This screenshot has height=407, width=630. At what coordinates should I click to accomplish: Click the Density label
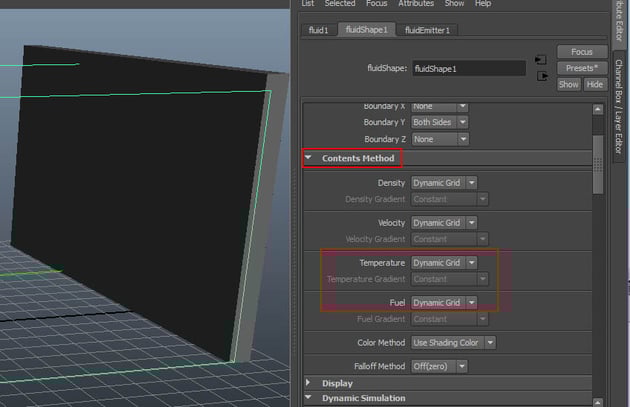(x=391, y=183)
